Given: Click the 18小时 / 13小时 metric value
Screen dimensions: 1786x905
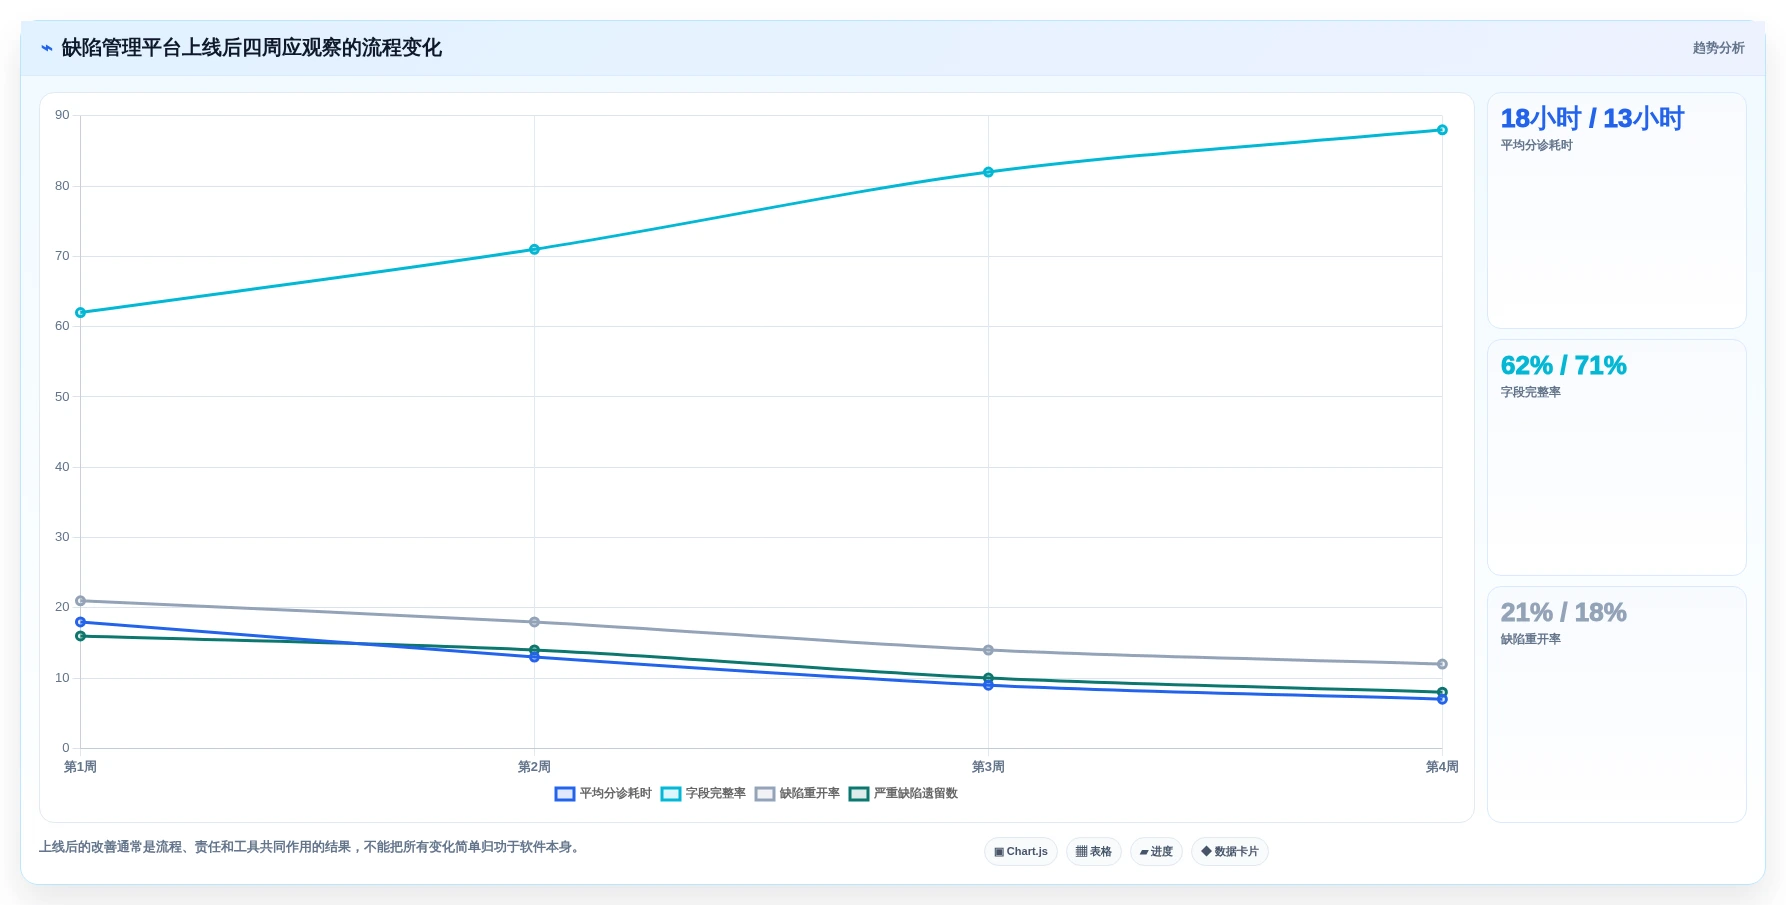Looking at the screenshot, I should [x=1592, y=119].
